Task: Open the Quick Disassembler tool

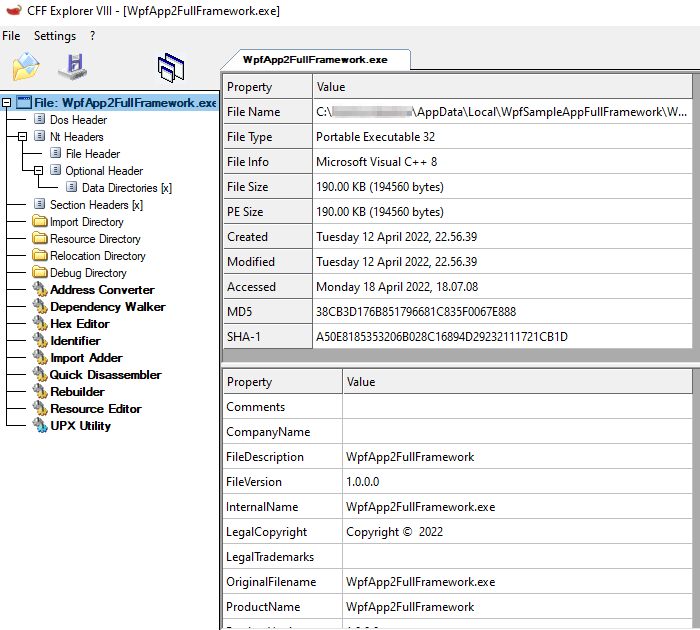Action: coord(105,375)
